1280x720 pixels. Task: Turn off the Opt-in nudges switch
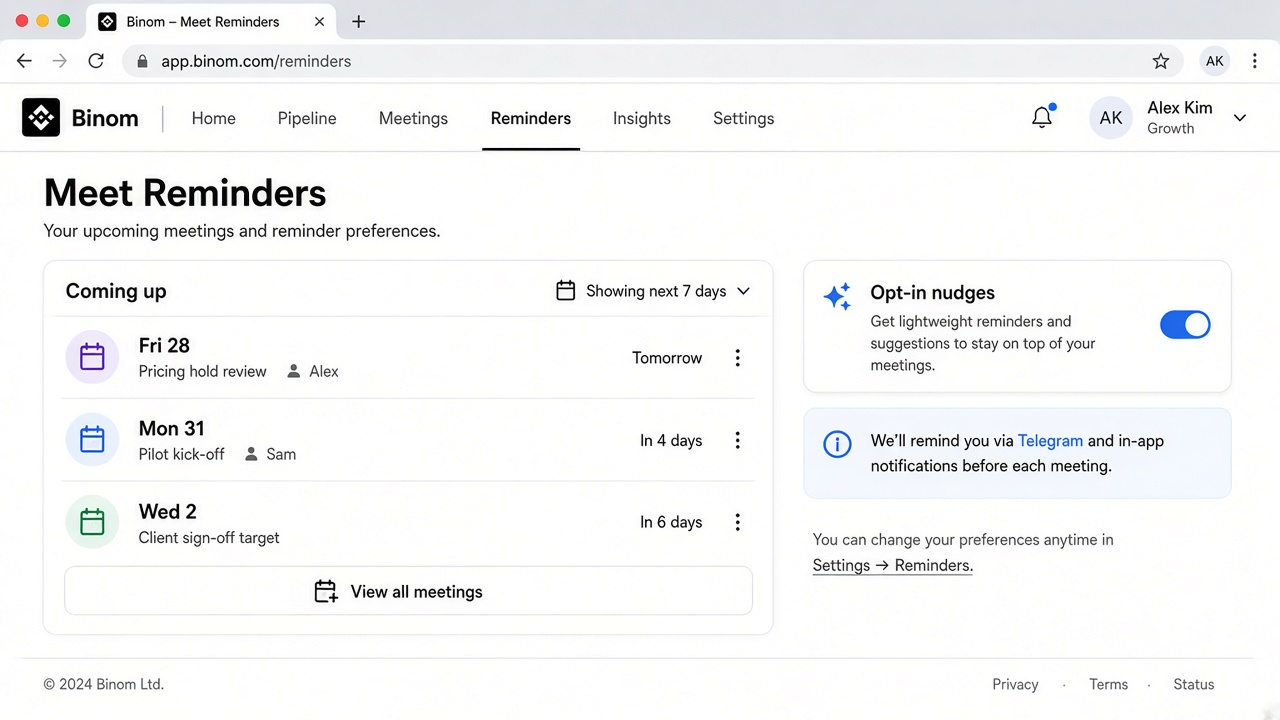(x=1185, y=324)
